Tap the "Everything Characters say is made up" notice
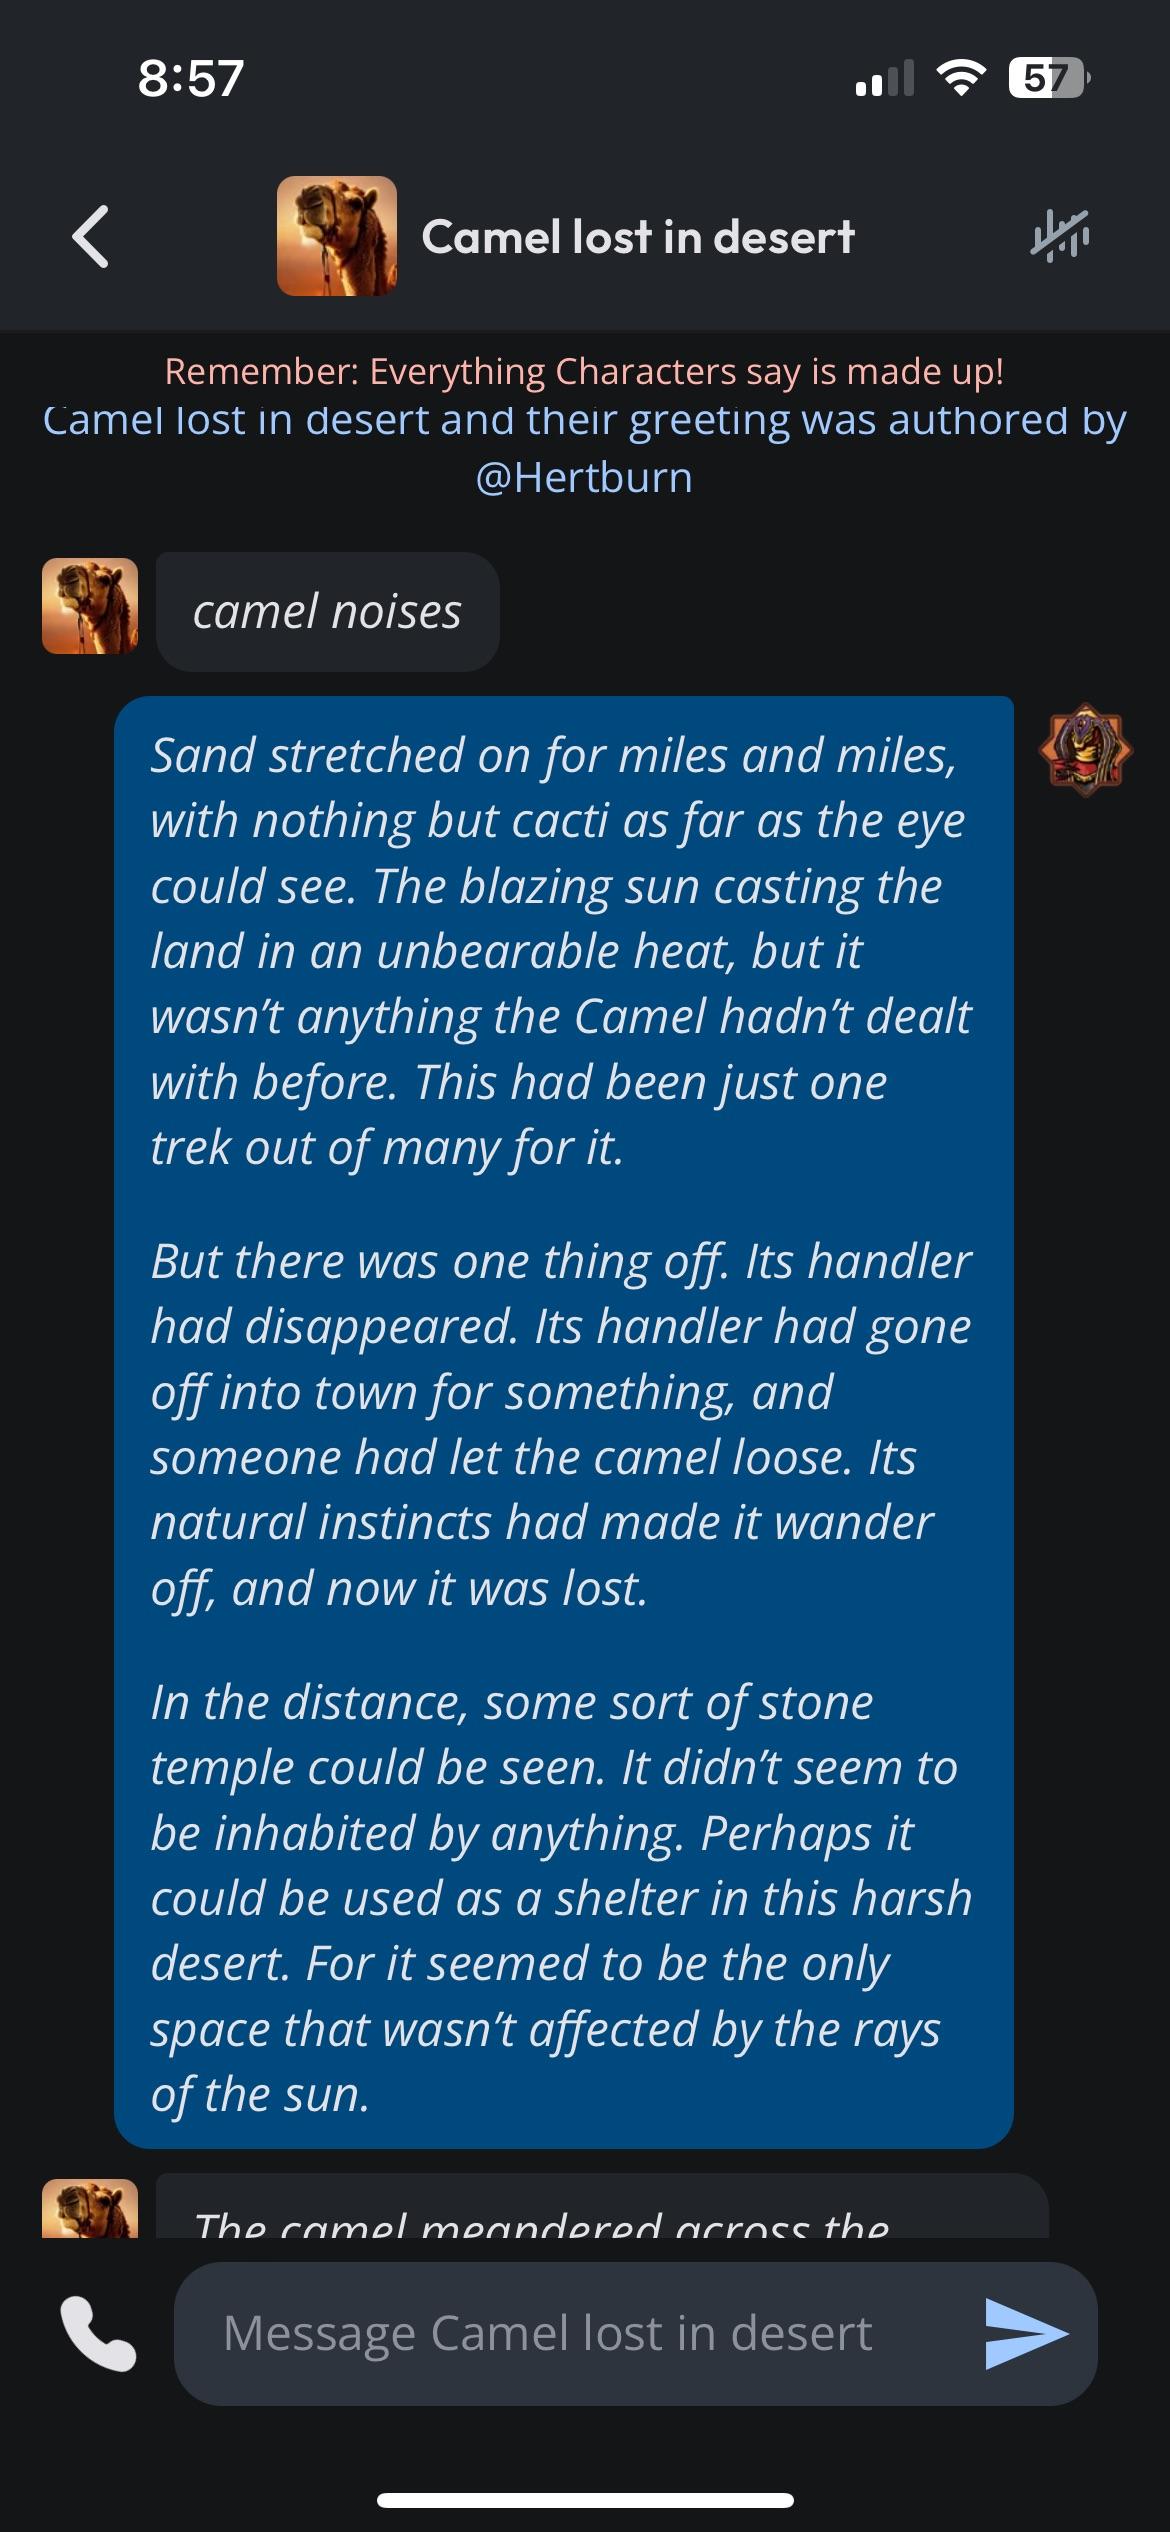This screenshot has height=2532, width=1170. tap(584, 371)
